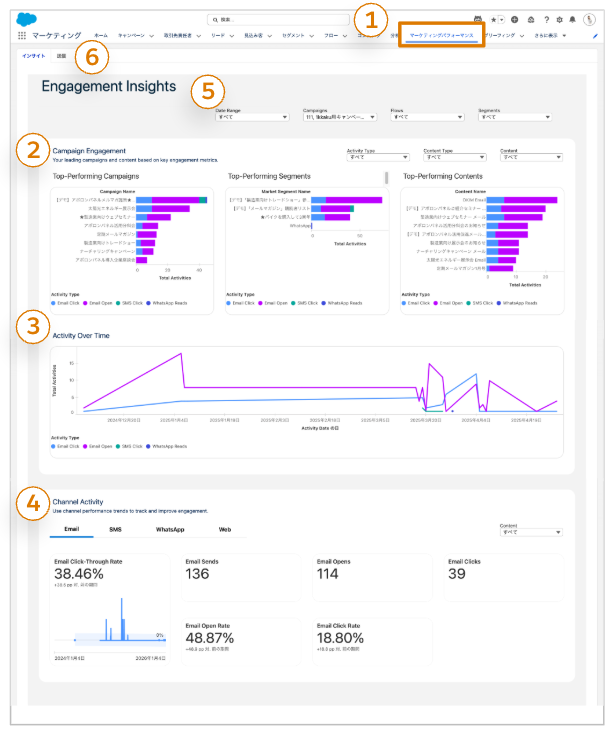Open the App Launcher grid icon
The width and height of the screenshot is (615, 731).
coord(21,35)
